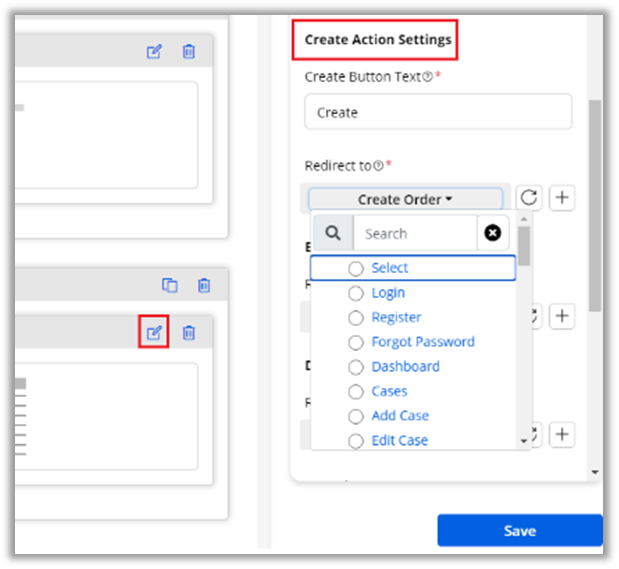Screen dimensions: 619x569
Task: Click the copy icon on the middle card
Action: click(x=170, y=286)
